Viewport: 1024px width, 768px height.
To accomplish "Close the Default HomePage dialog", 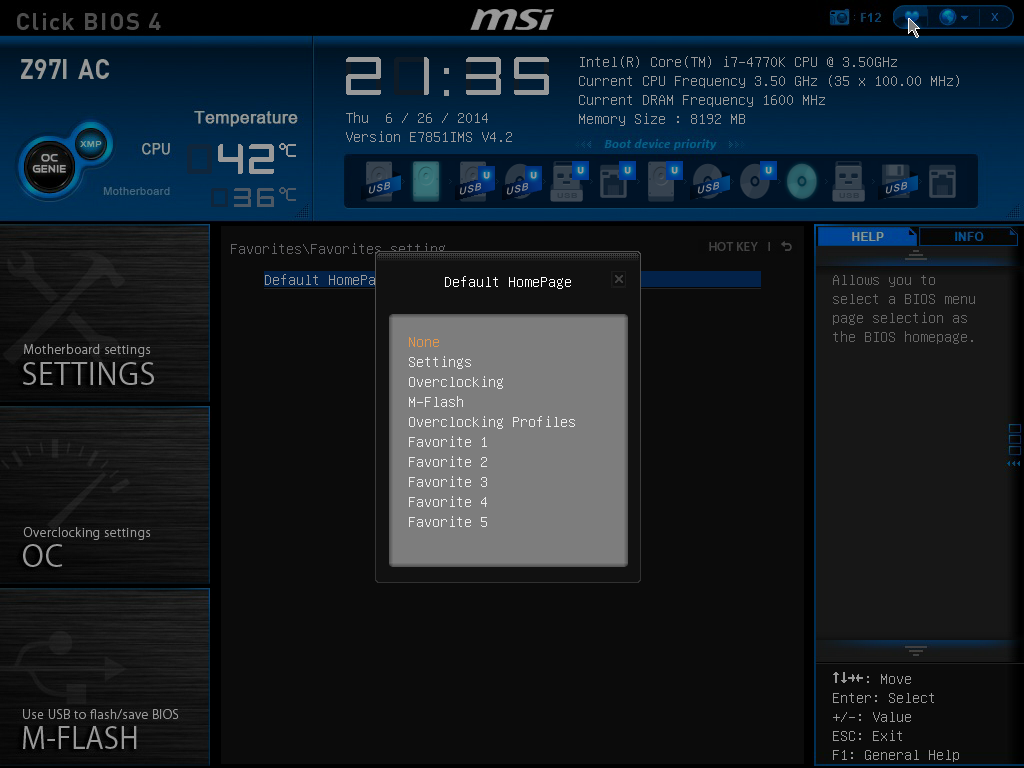I will tap(618, 280).
